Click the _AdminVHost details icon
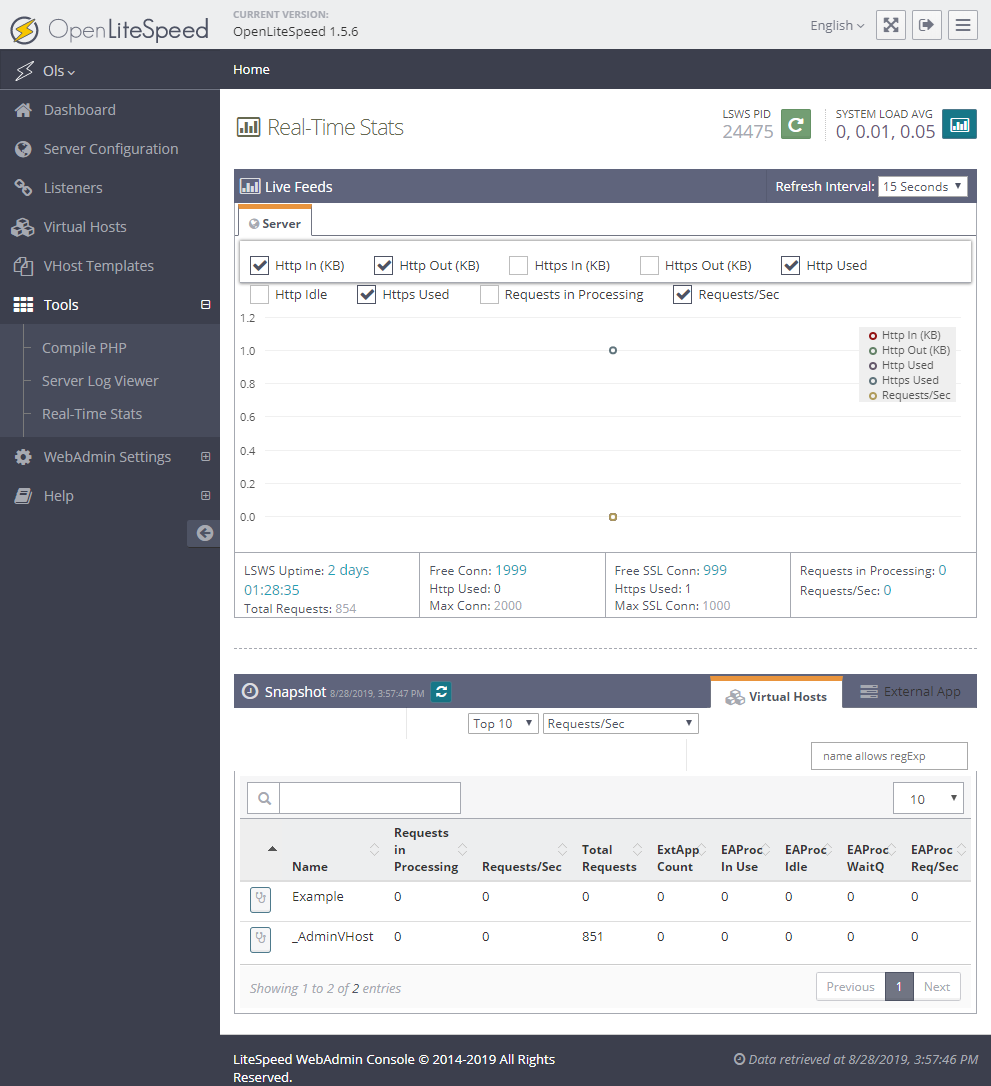The height and width of the screenshot is (1086, 991). click(260, 939)
